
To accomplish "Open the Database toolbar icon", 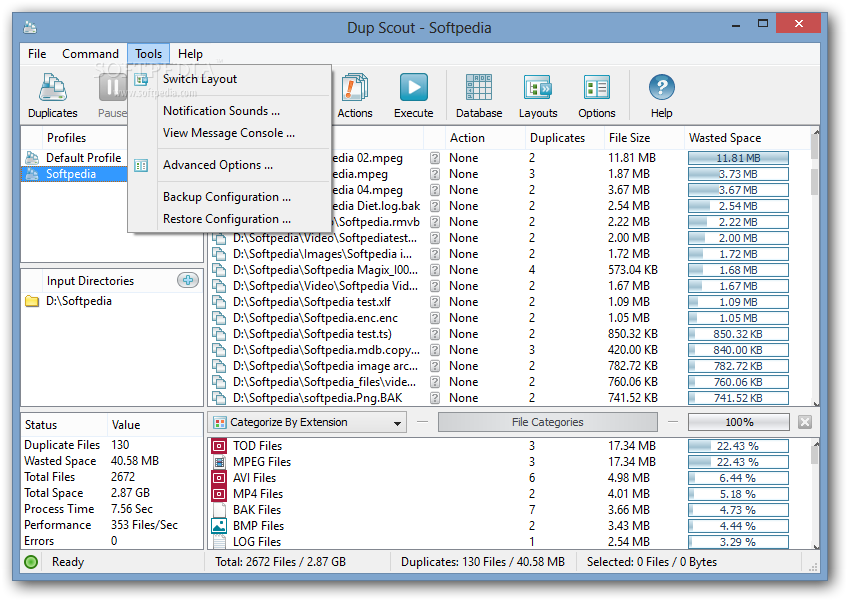I will (479, 96).
